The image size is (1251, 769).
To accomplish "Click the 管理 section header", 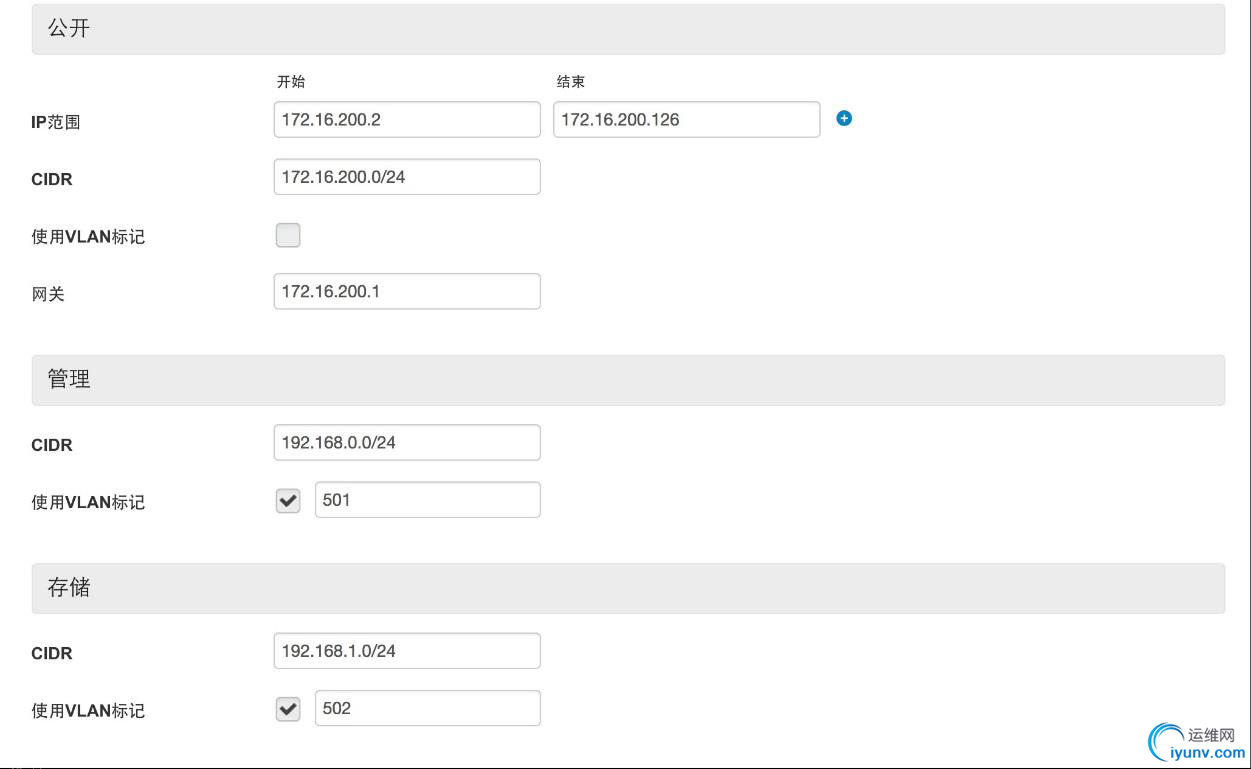I will tap(628, 380).
